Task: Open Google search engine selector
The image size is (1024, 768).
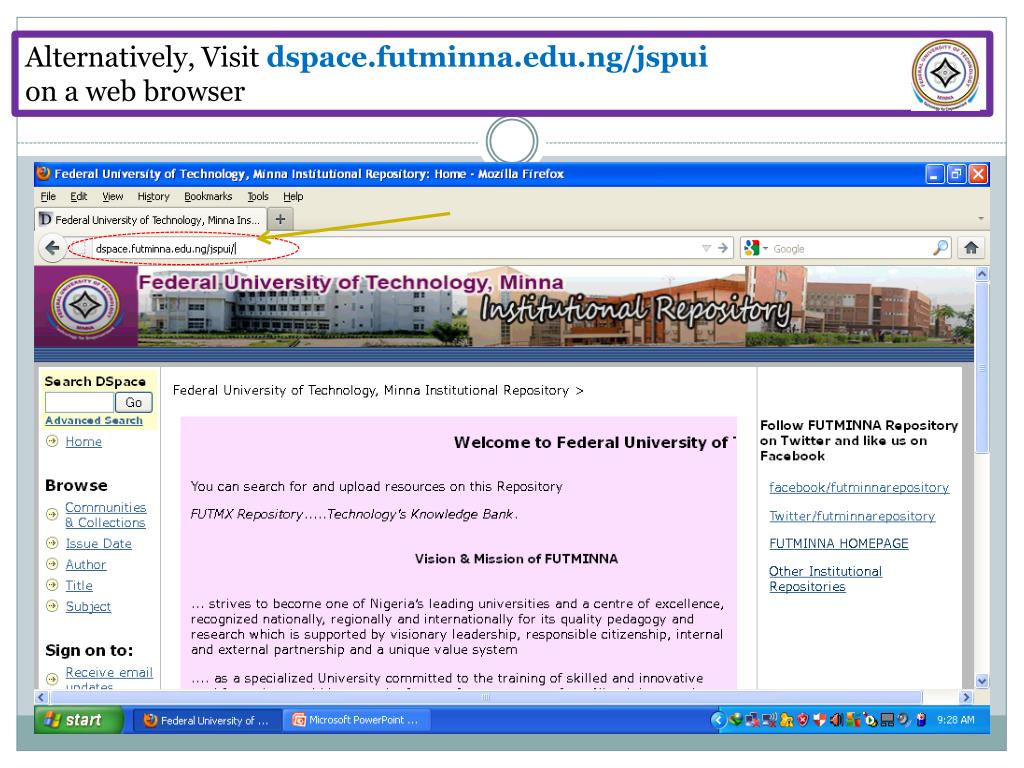Action: click(x=756, y=248)
